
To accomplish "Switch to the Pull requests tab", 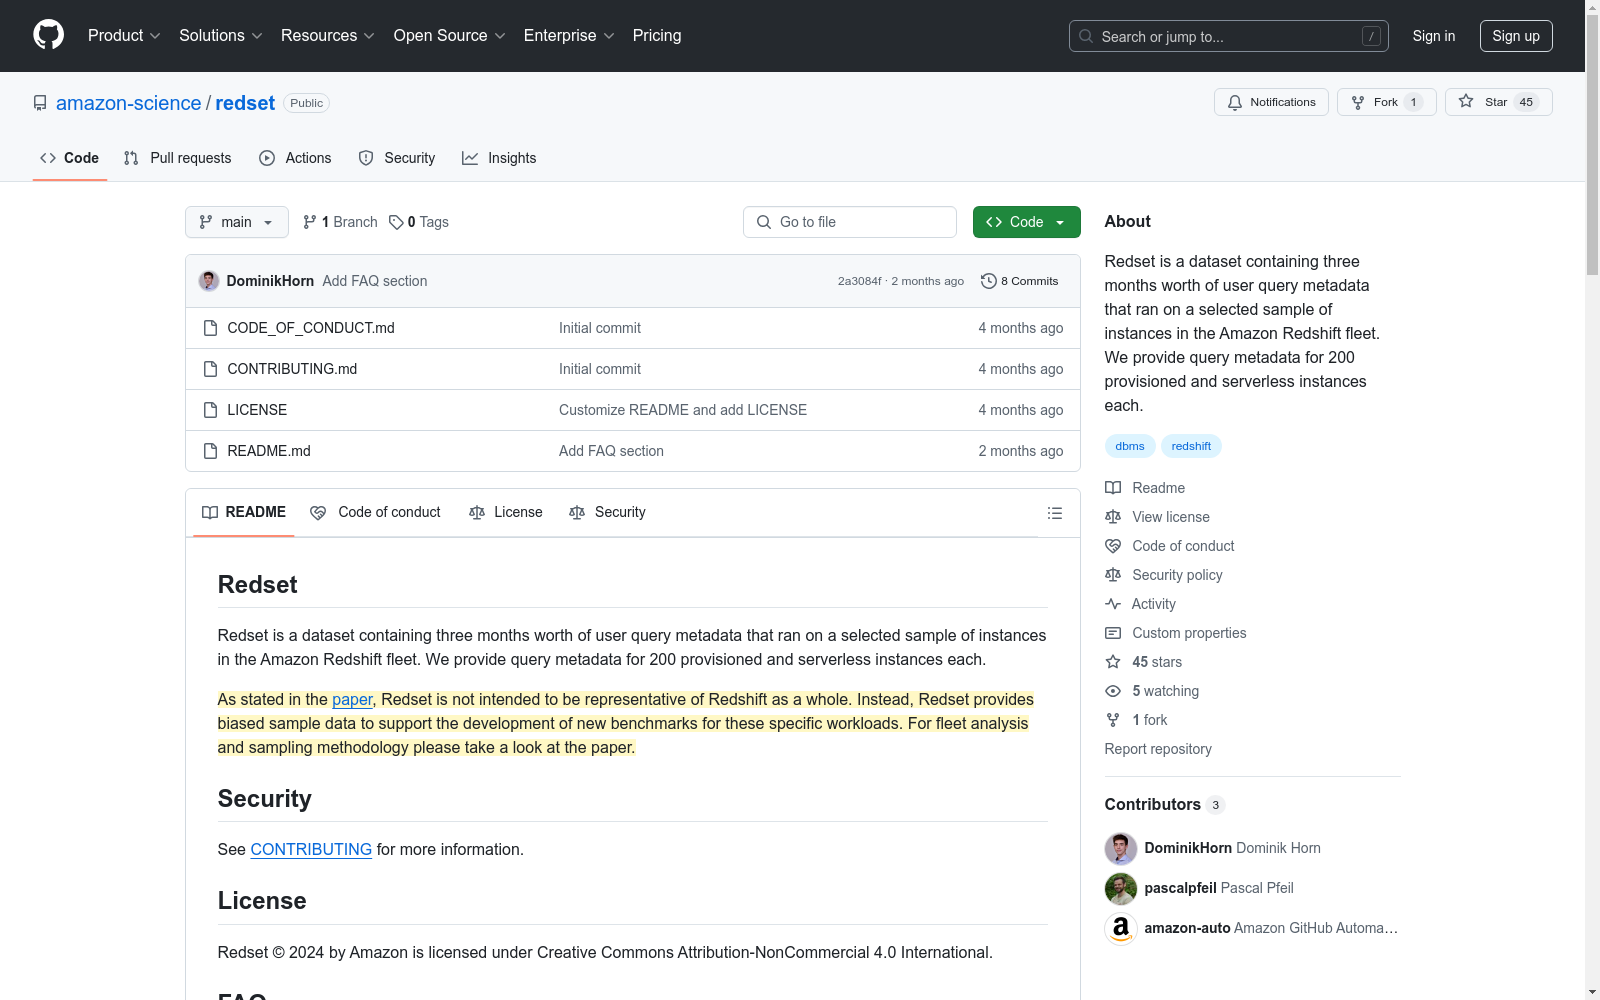I will pos(178,158).
